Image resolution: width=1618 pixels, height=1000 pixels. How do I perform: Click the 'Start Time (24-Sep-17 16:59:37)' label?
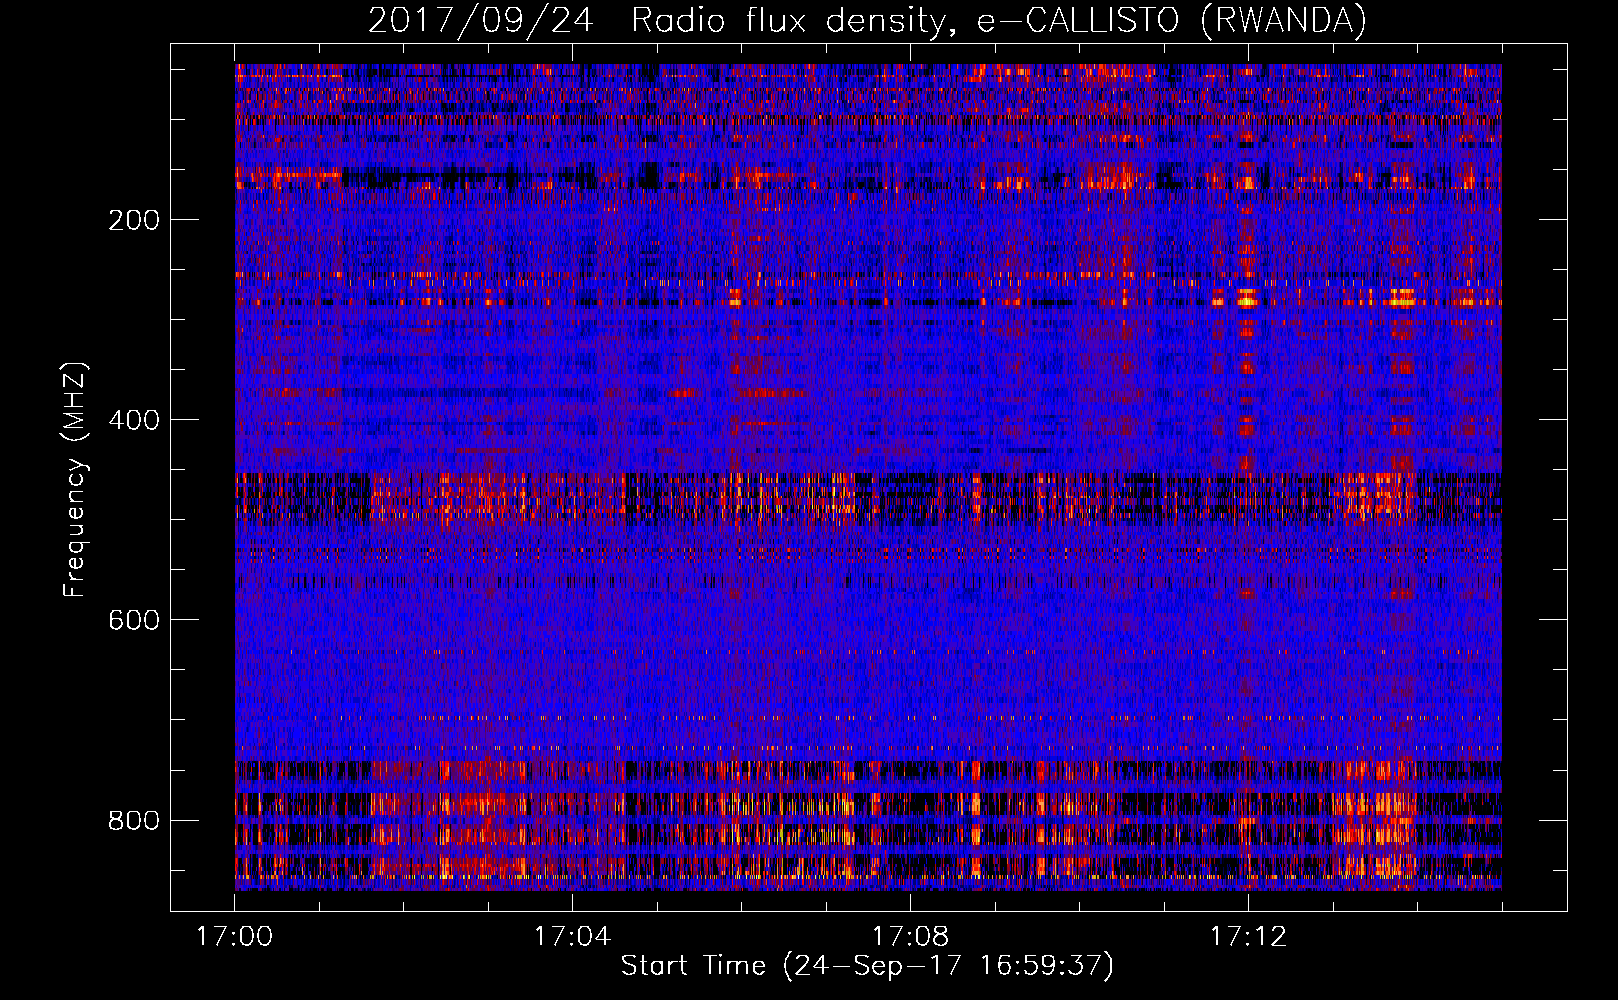tap(867, 966)
